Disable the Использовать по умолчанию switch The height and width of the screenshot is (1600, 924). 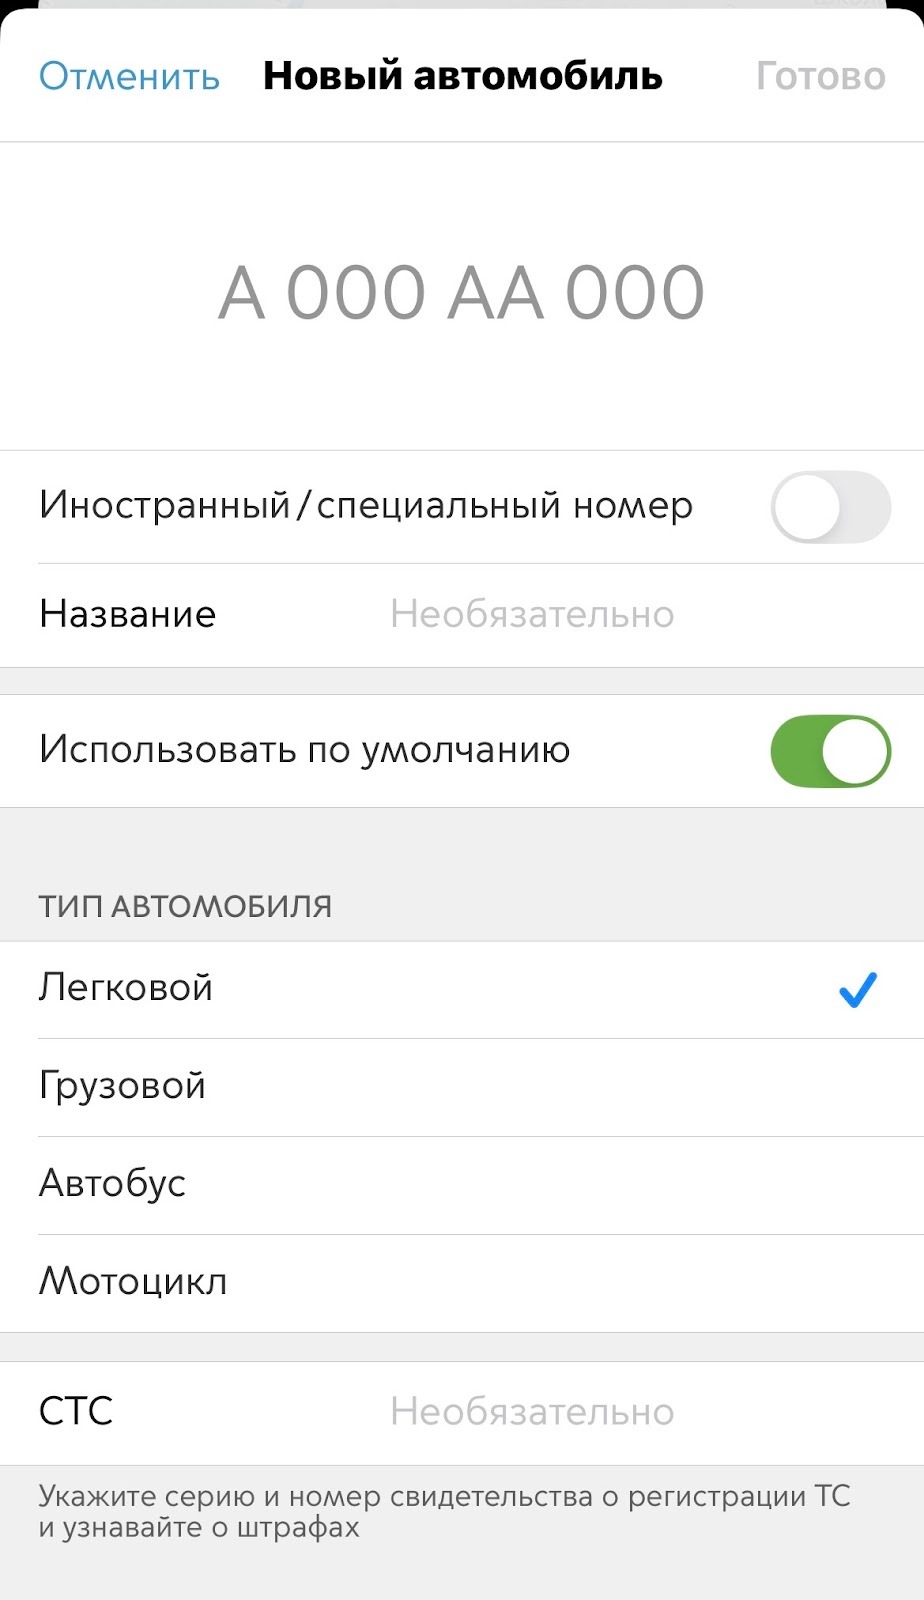(x=829, y=751)
